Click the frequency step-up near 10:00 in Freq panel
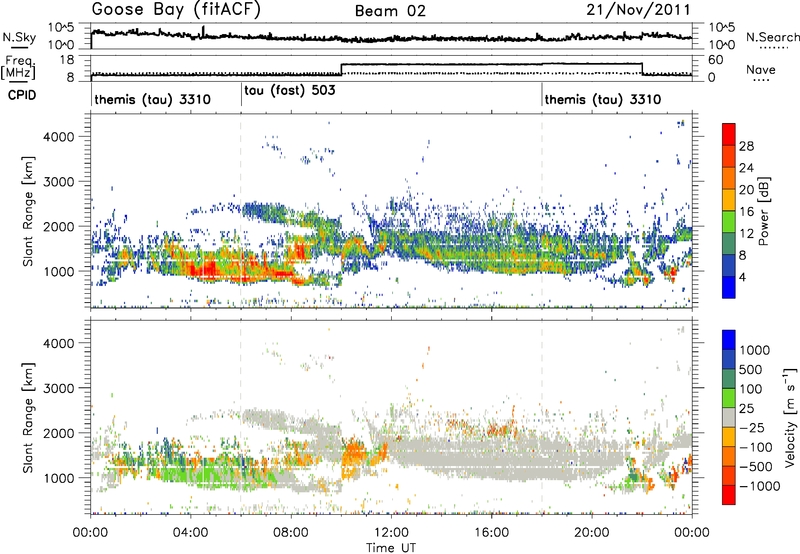The width and height of the screenshot is (800, 554). 341,69
